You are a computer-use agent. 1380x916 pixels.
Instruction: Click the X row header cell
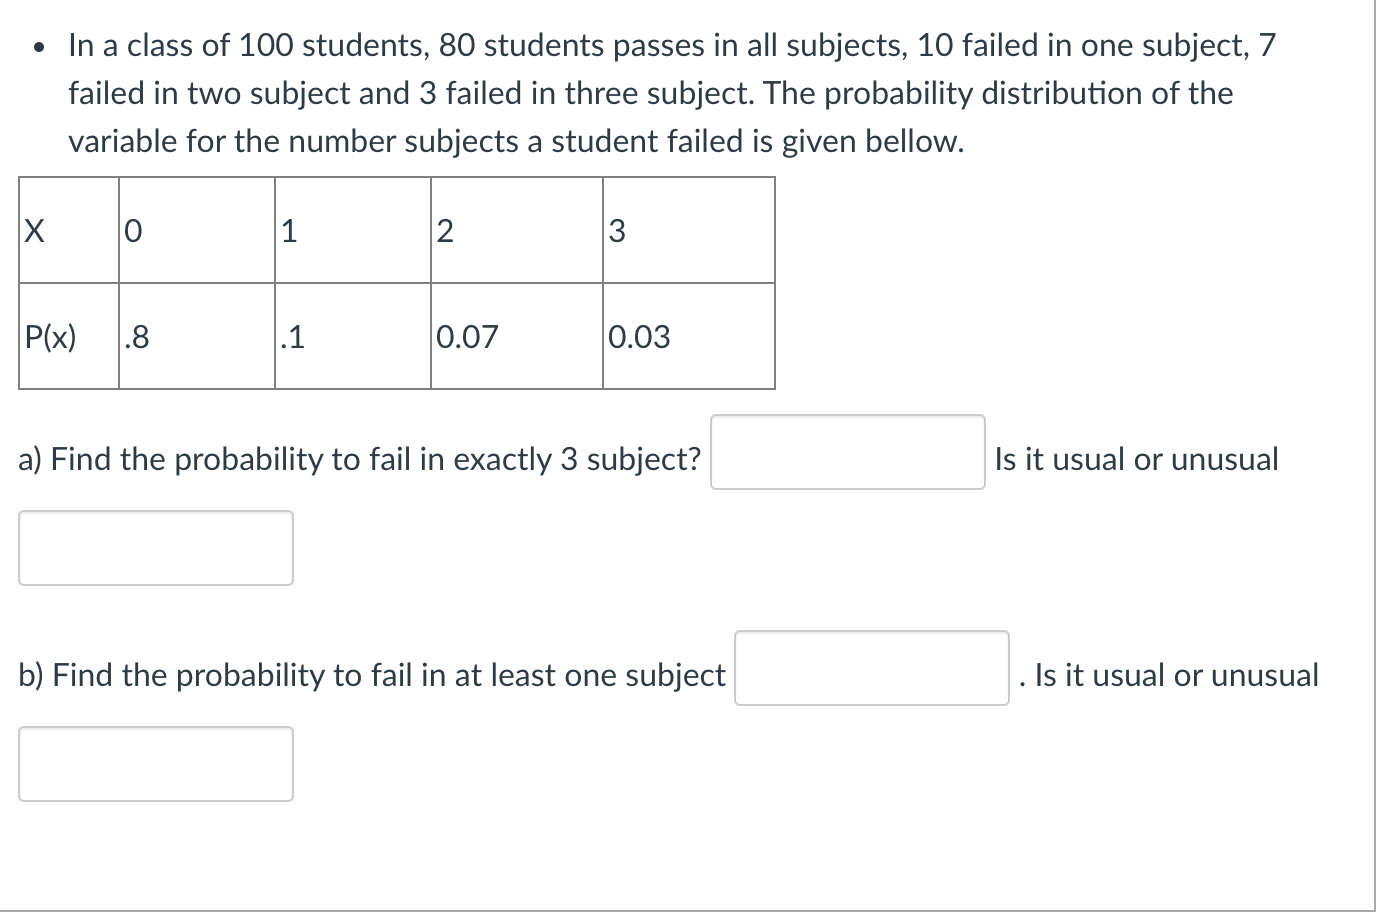[67, 230]
